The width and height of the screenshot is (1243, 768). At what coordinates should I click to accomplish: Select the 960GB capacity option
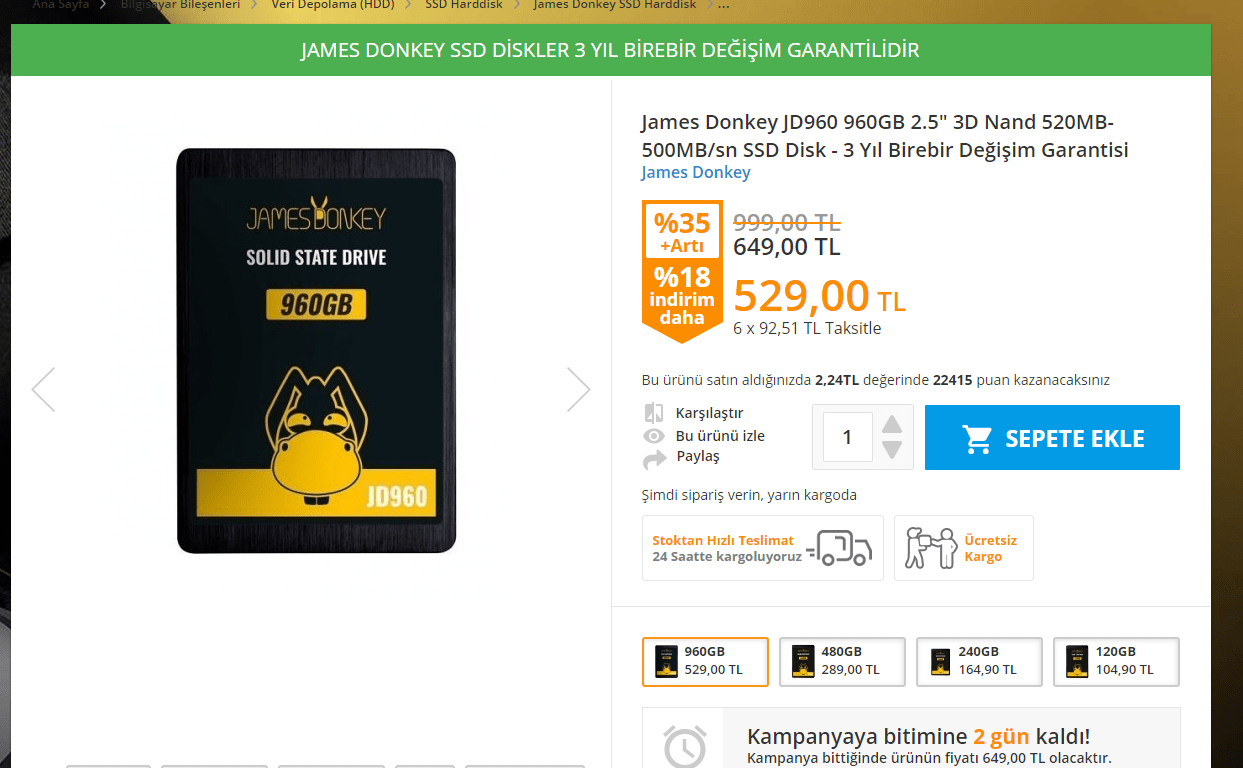(x=705, y=662)
